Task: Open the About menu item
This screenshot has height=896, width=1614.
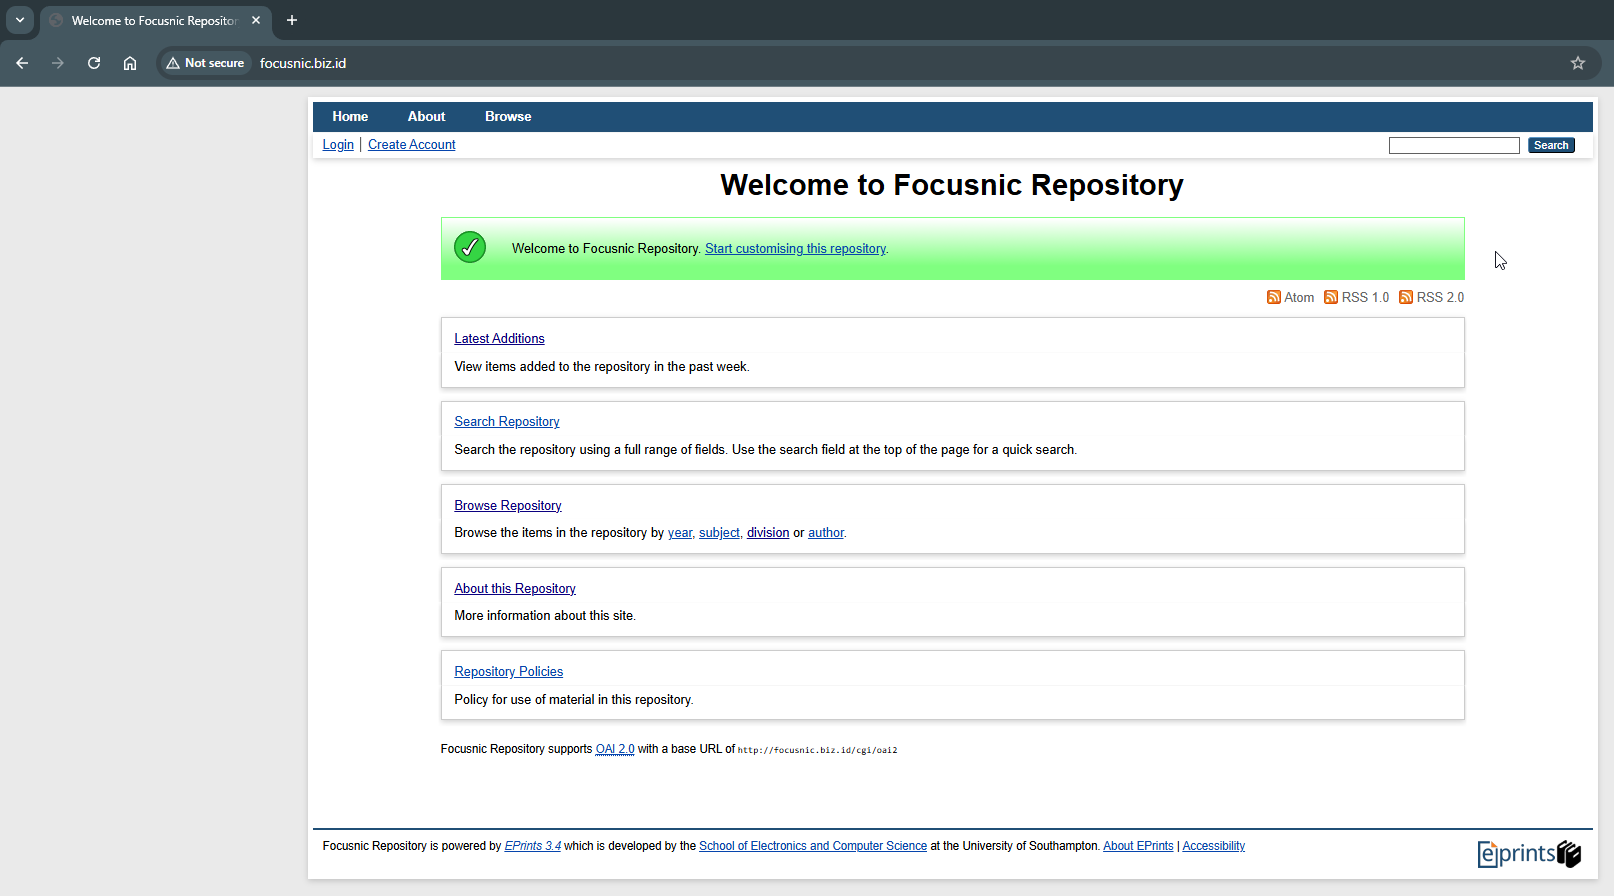Action: click(426, 117)
